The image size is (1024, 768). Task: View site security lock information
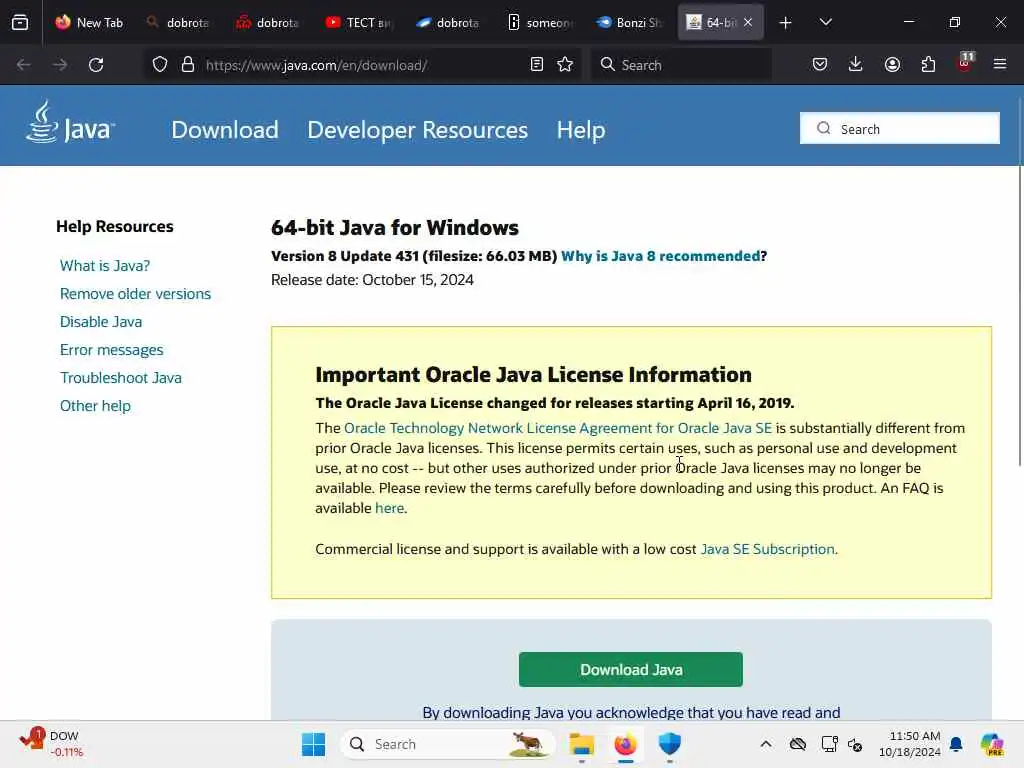[x=188, y=65]
